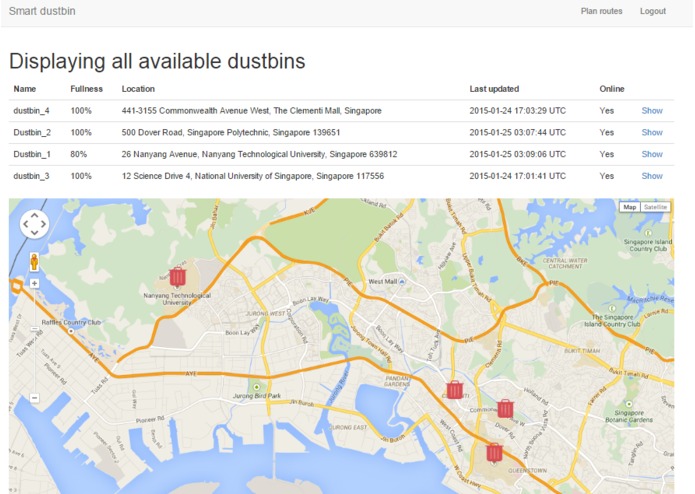The image size is (695, 494).
Task: Show details for Dustbin_1
Action: (652, 154)
